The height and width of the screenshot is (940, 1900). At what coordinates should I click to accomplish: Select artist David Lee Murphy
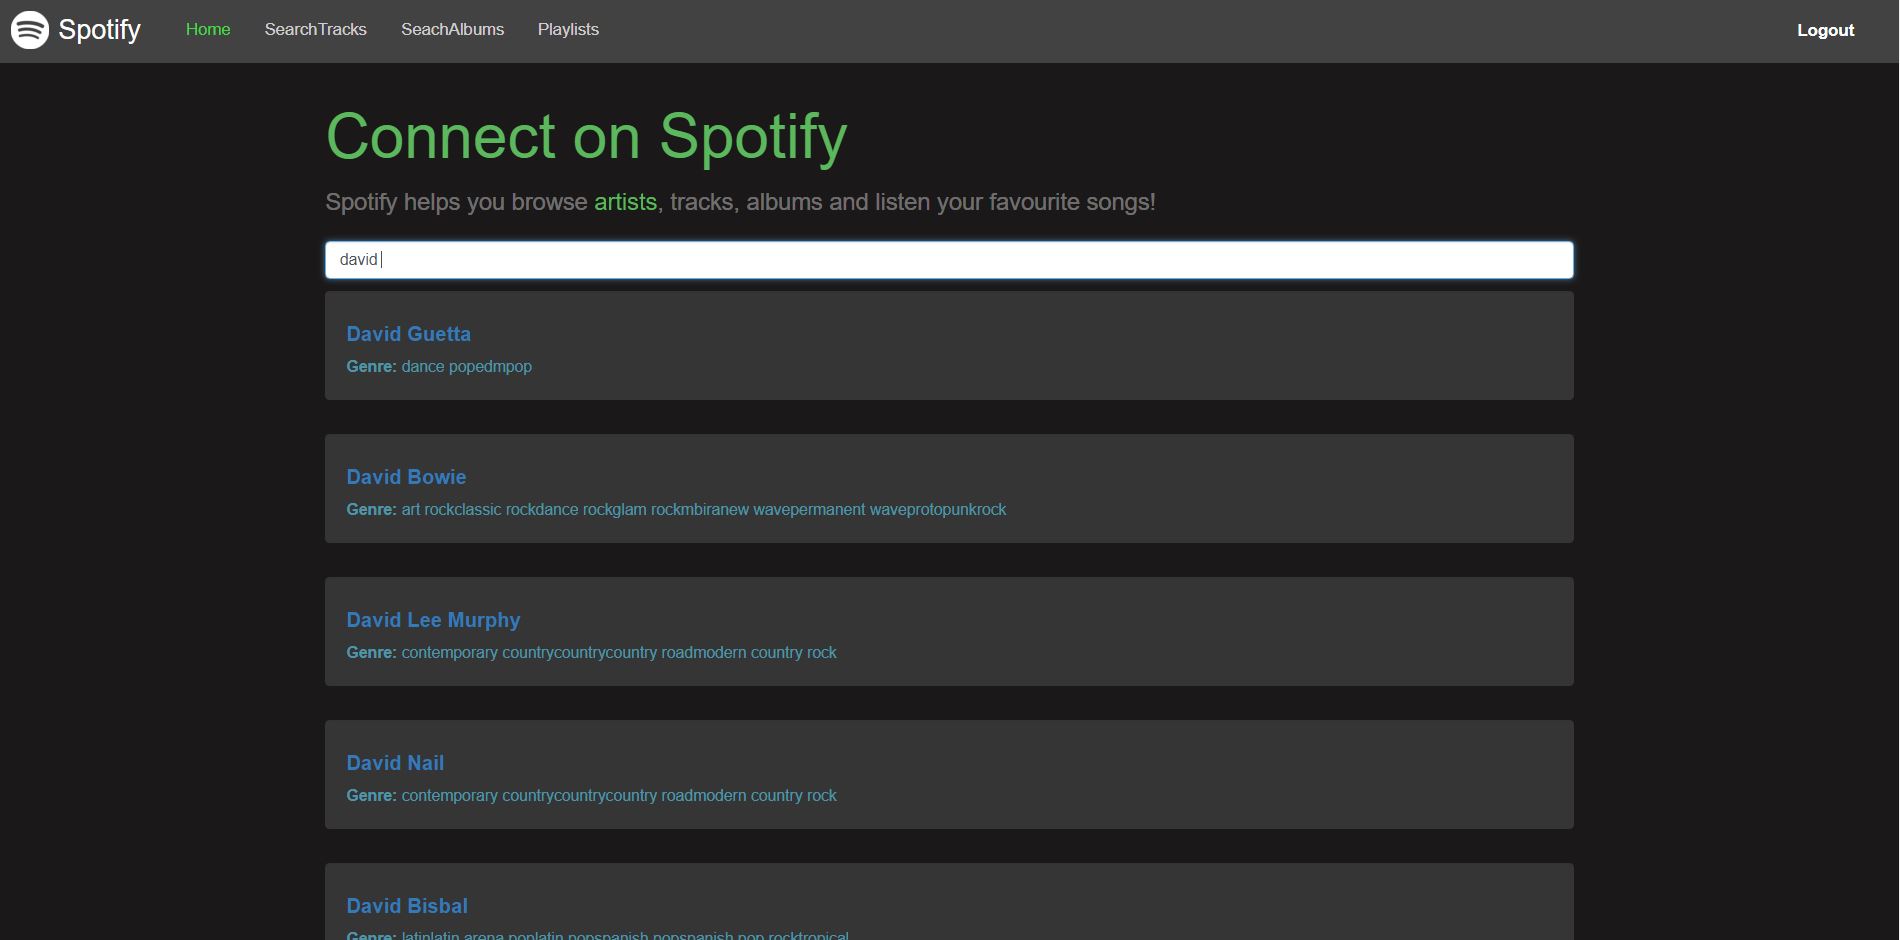pos(433,620)
